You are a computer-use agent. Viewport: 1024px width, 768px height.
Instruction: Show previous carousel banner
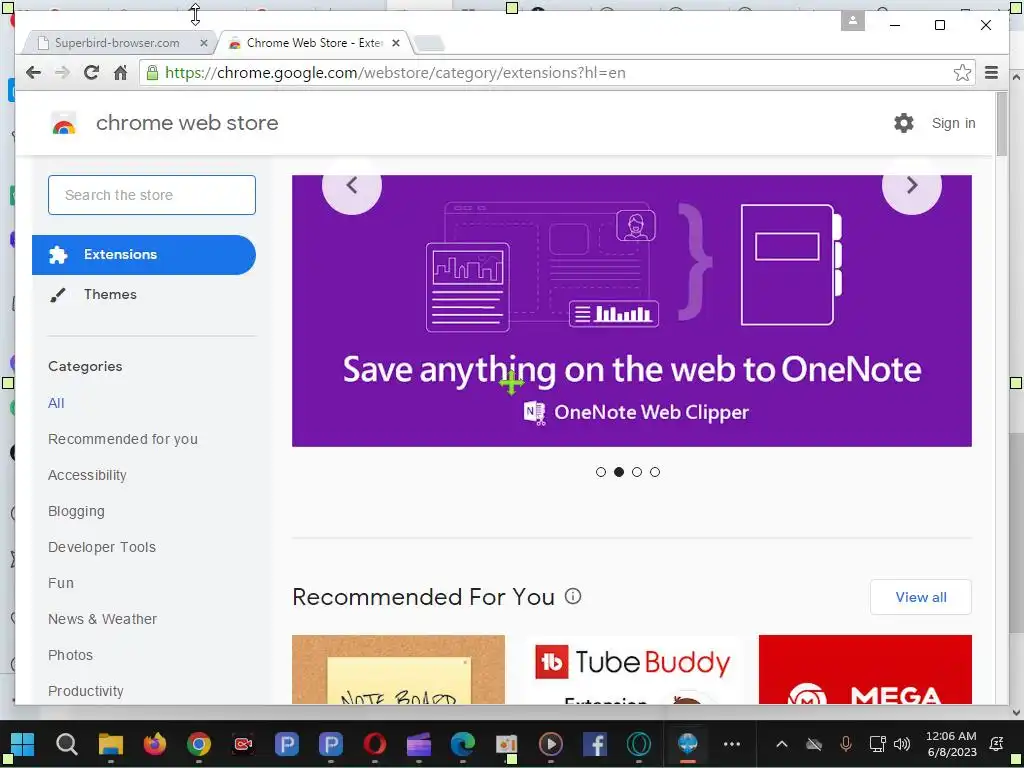(x=351, y=185)
